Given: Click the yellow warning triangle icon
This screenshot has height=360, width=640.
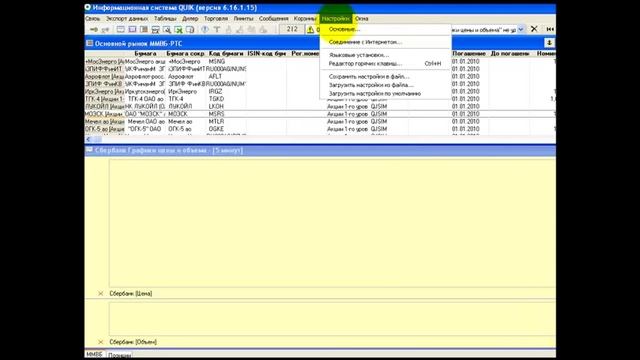Looking at the screenshot, I should (311, 29).
